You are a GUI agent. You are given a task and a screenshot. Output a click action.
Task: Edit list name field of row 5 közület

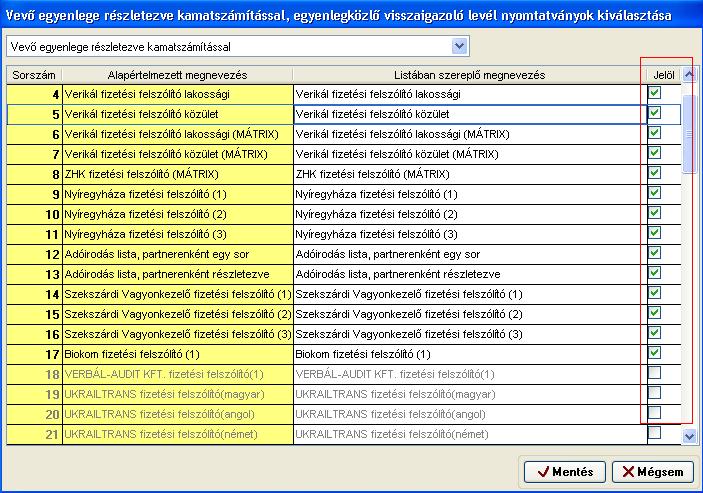coord(470,114)
